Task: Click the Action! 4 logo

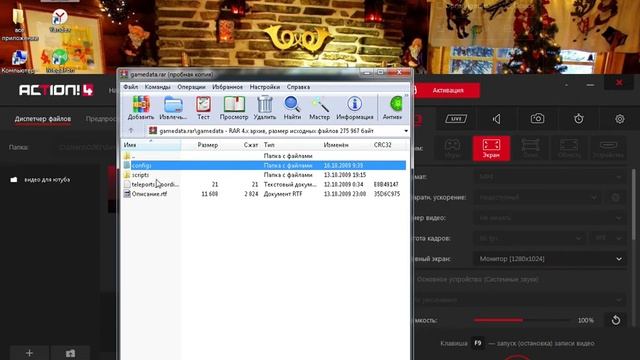Action: (x=56, y=90)
